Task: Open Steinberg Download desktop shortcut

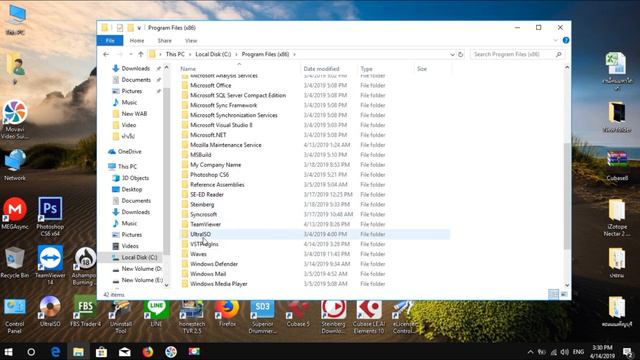Action: tap(333, 317)
